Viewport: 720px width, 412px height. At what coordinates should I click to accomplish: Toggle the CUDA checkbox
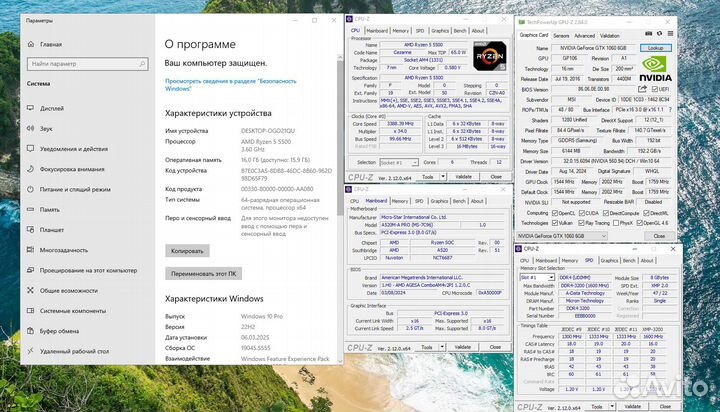coord(582,213)
